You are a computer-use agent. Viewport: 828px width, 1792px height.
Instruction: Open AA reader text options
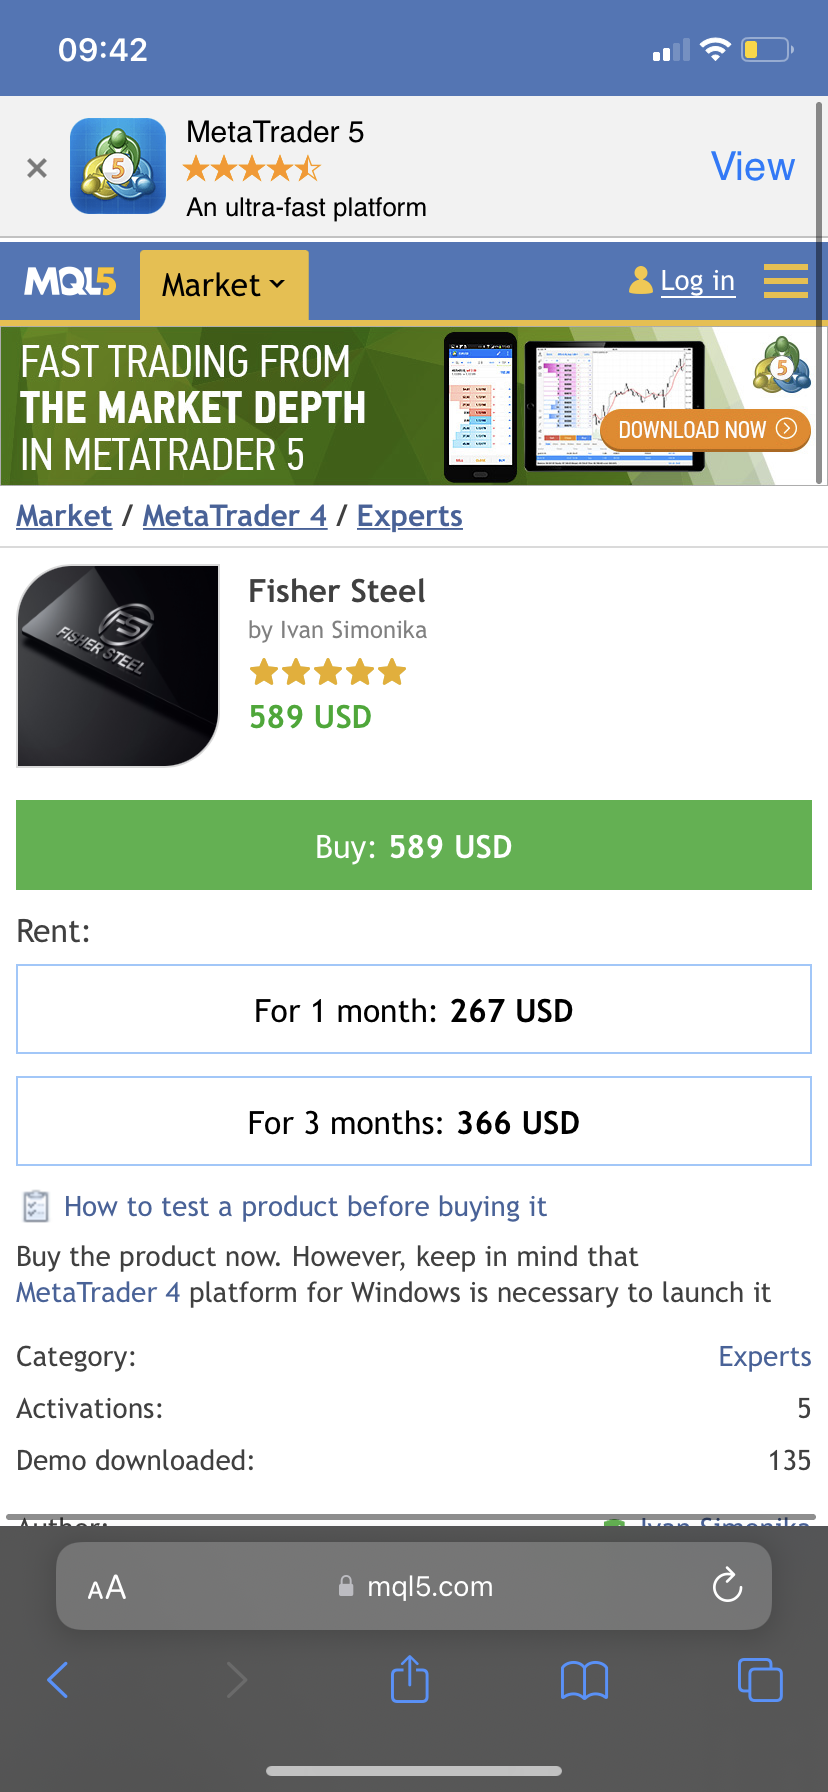tap(107, 1587)
